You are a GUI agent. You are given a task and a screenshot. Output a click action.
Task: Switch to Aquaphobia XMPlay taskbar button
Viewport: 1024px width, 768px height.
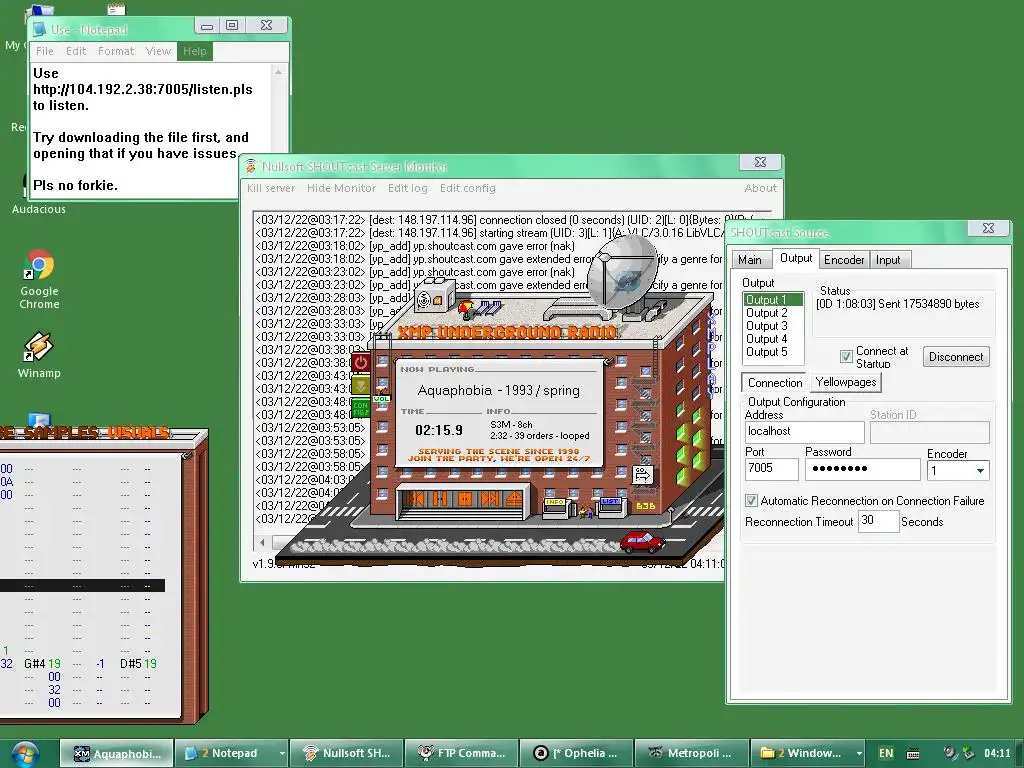tap(117, 753)
